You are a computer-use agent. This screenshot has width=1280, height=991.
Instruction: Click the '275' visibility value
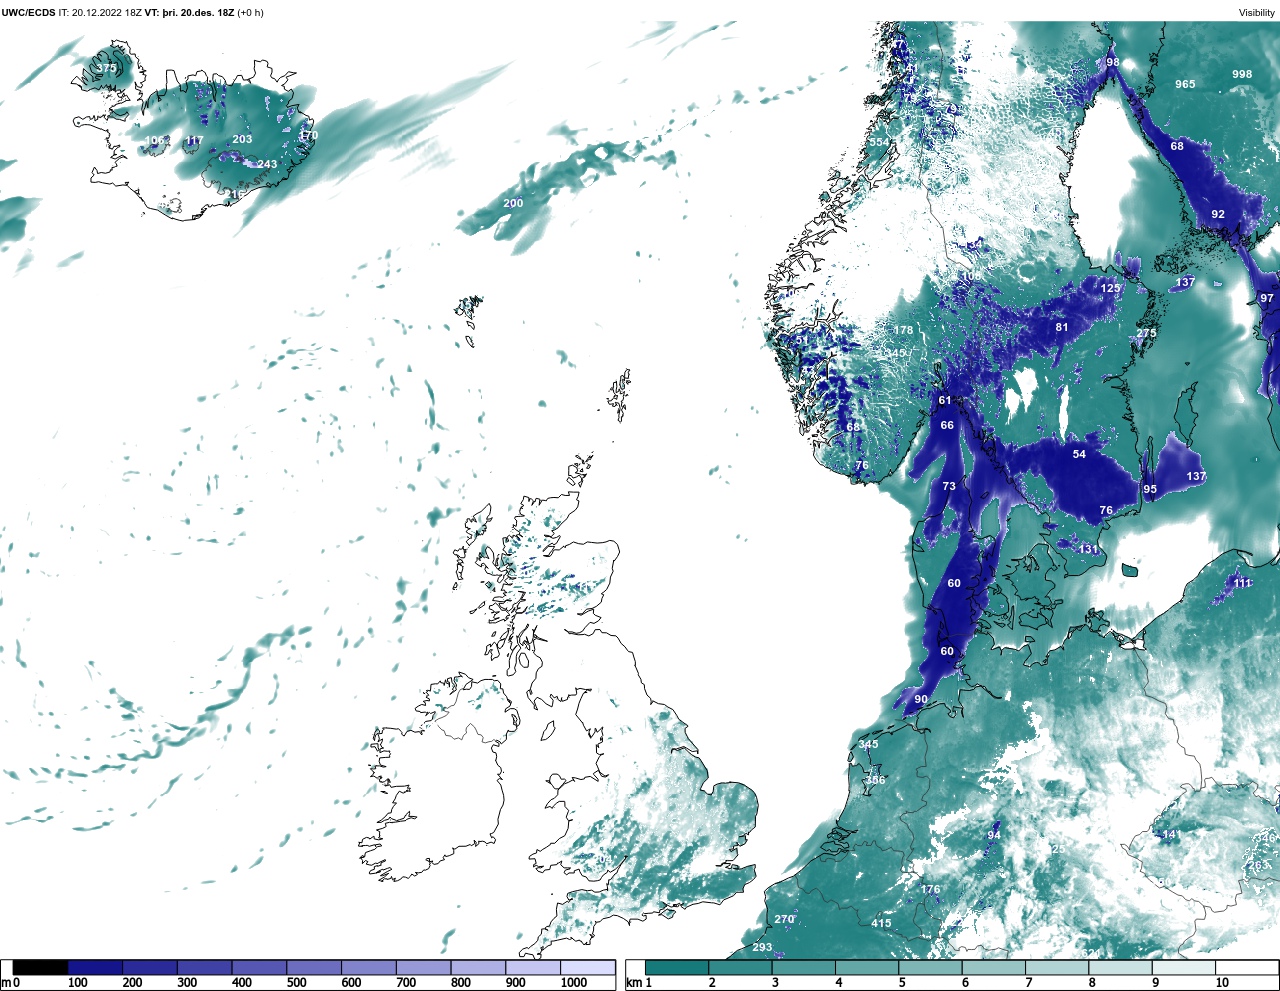[1146, 333]
